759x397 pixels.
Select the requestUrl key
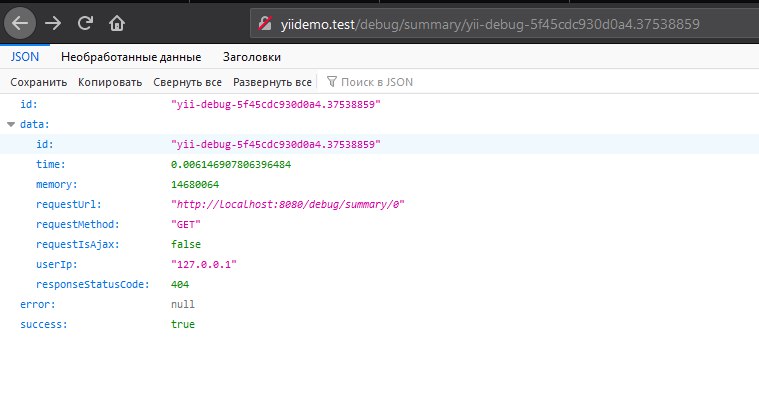(69, 204)
